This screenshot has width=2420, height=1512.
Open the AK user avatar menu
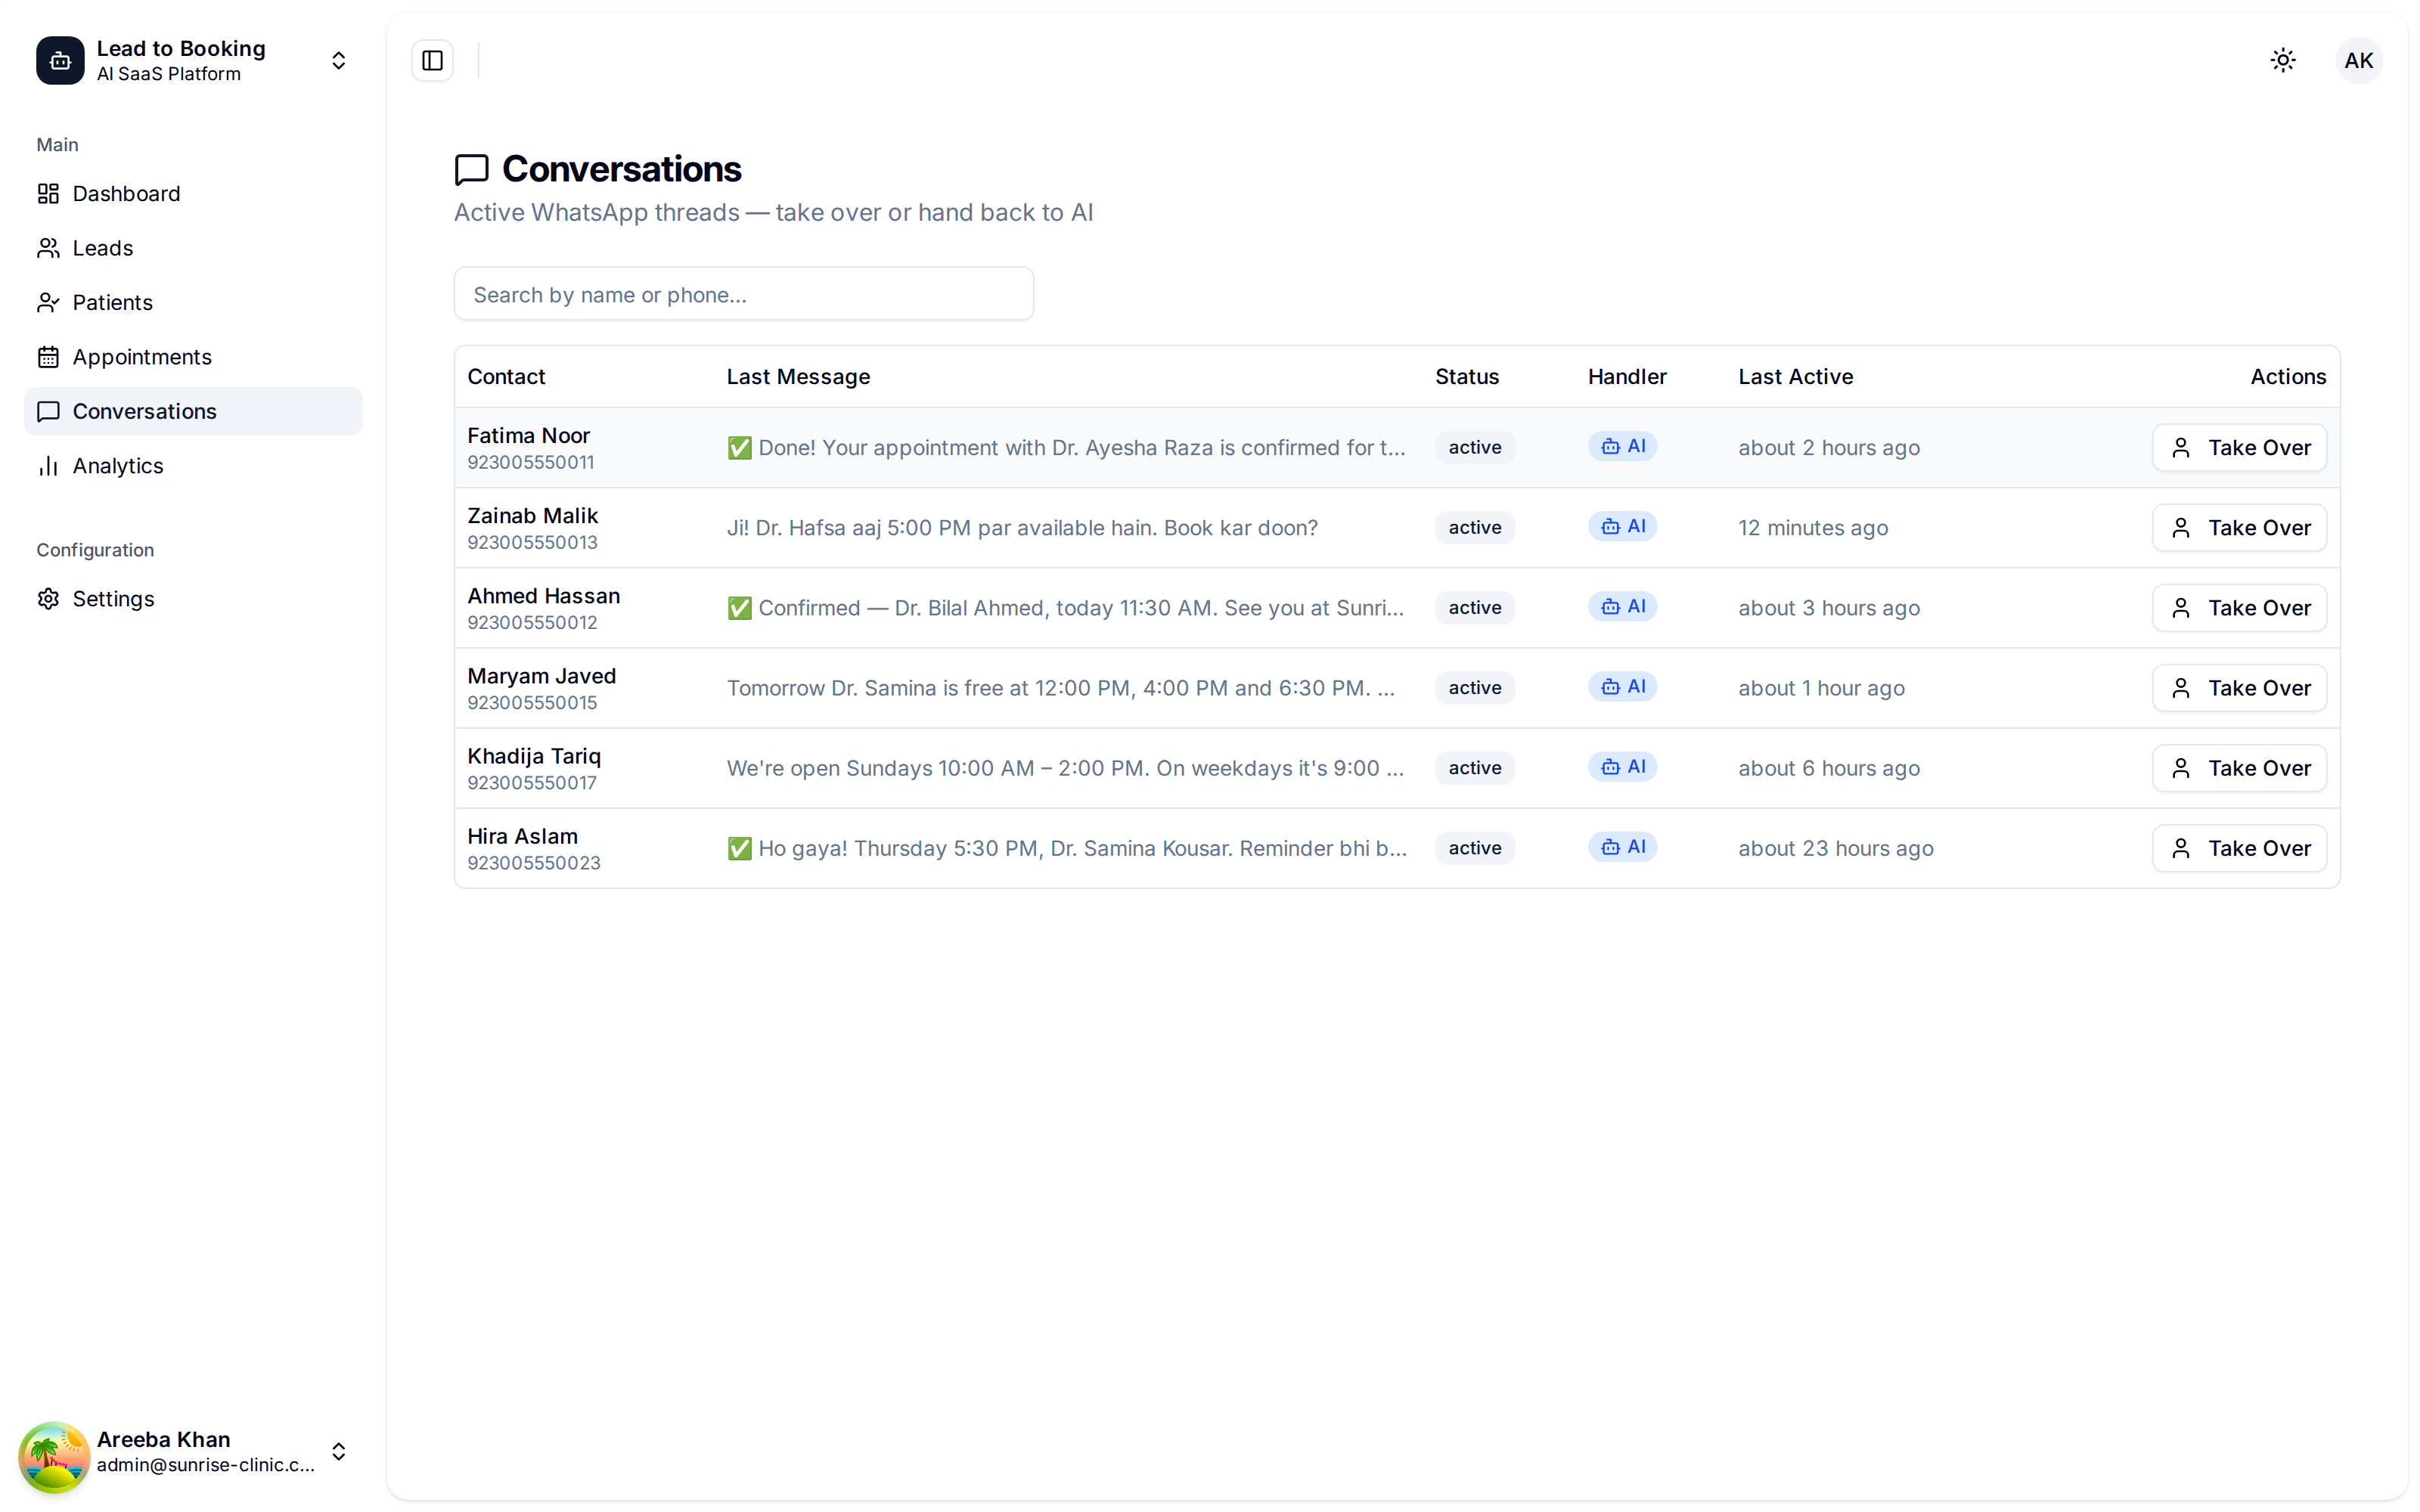[2358, 60]
